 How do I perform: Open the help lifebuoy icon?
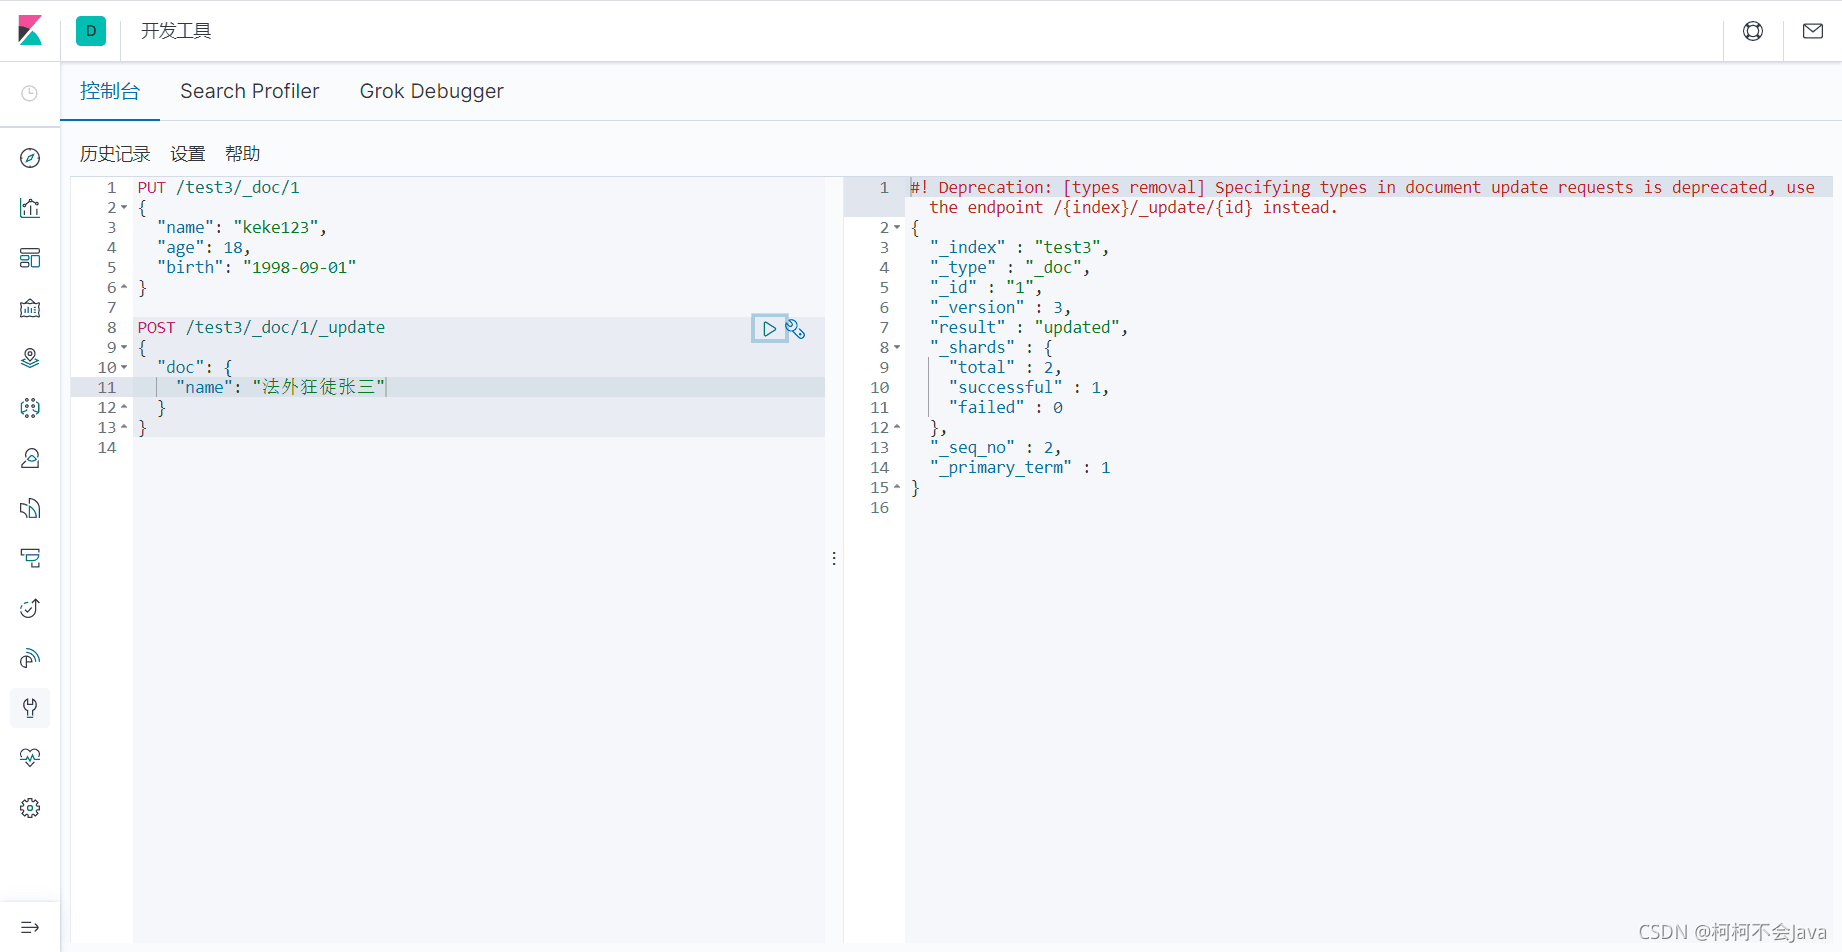1753,31
